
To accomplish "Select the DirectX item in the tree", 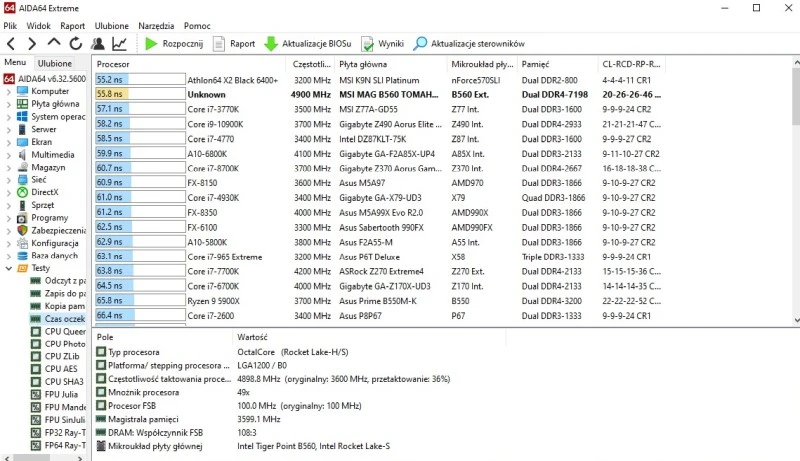I will [44, 192].
